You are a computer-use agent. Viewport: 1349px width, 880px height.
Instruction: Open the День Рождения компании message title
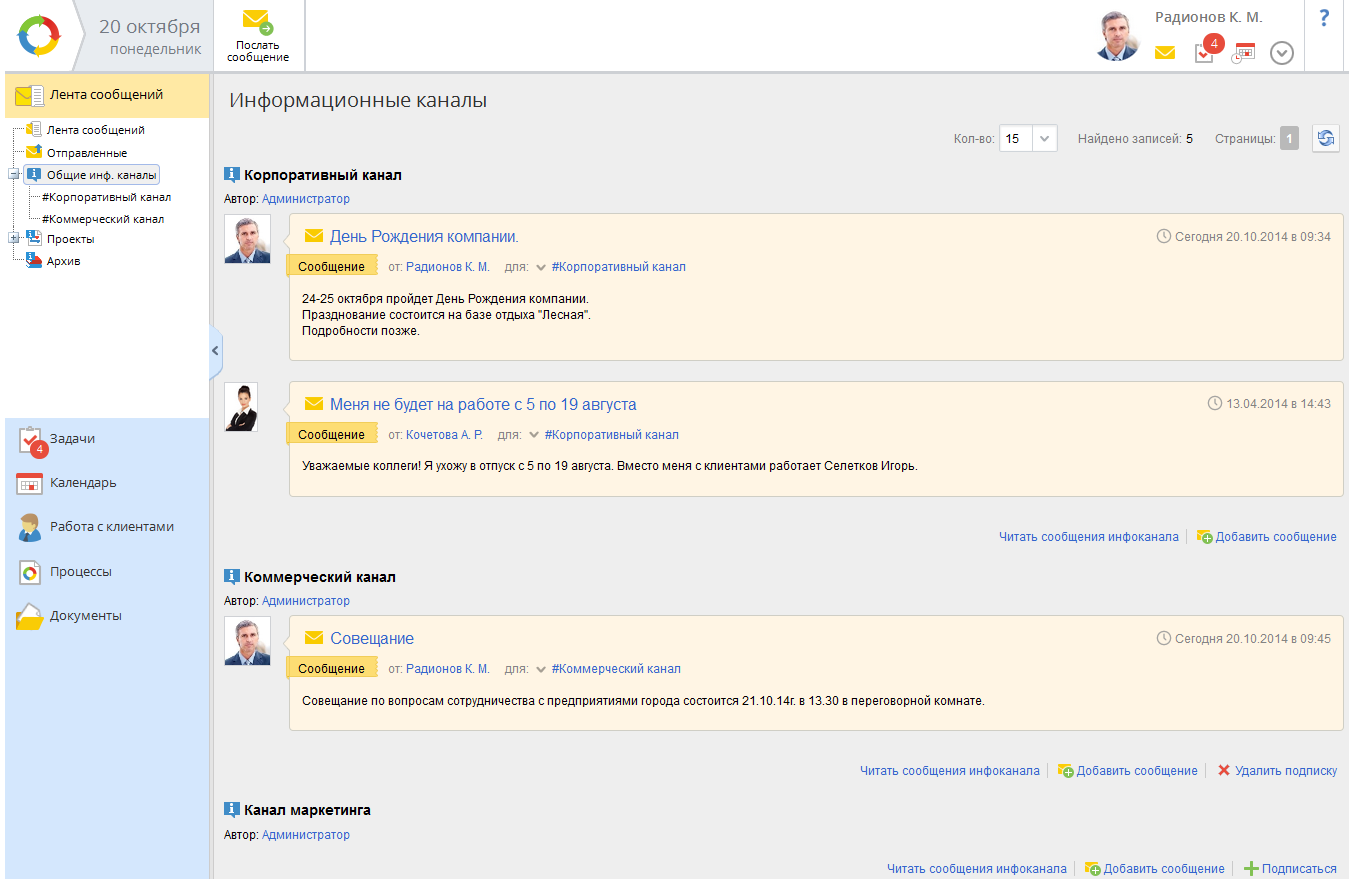pos(424,237)
